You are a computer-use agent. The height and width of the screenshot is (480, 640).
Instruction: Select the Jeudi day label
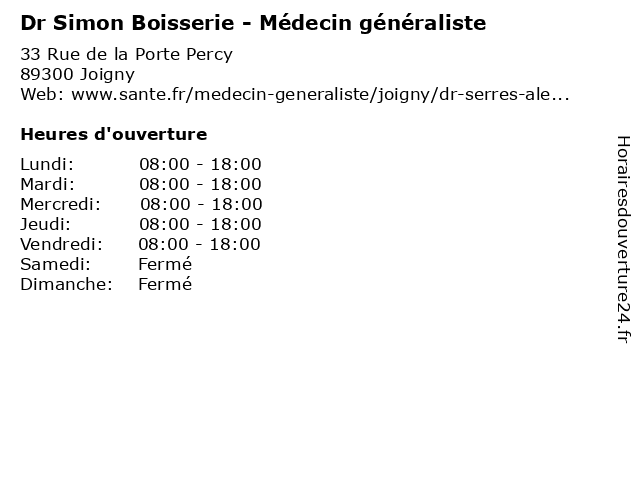pyautogui.click(x=45, y=224)
